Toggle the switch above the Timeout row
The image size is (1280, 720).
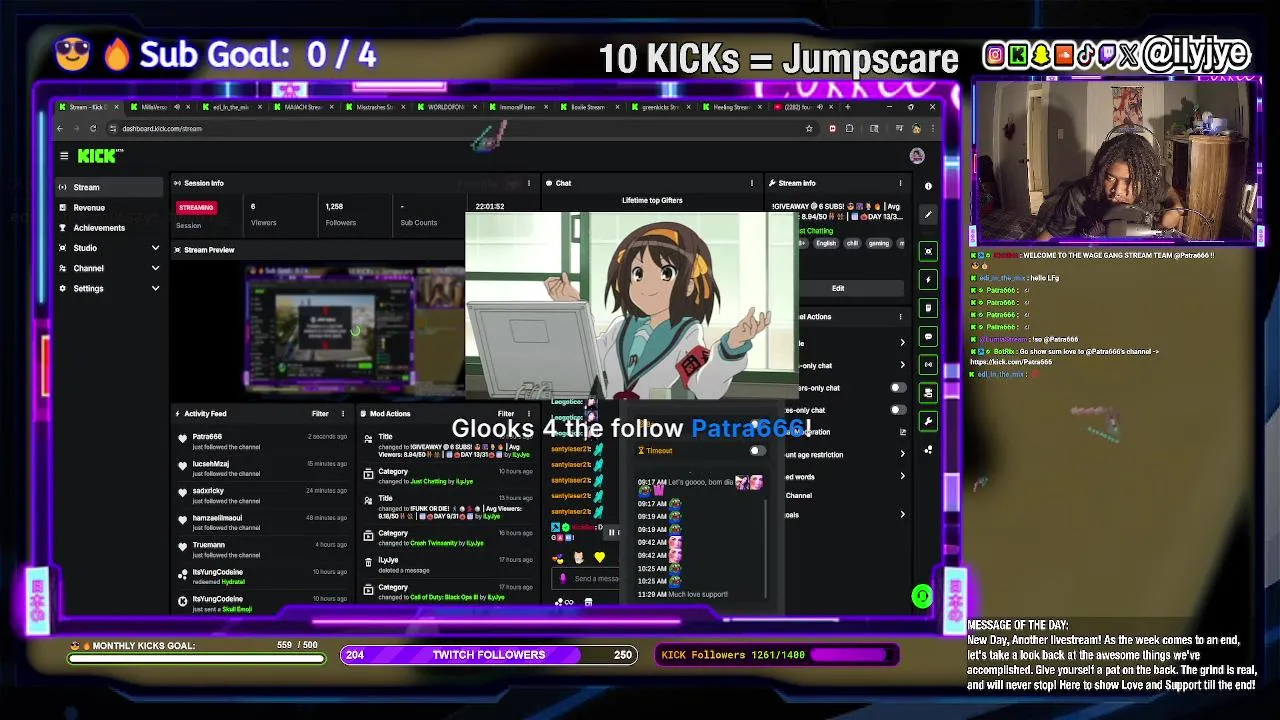[757, 425]
